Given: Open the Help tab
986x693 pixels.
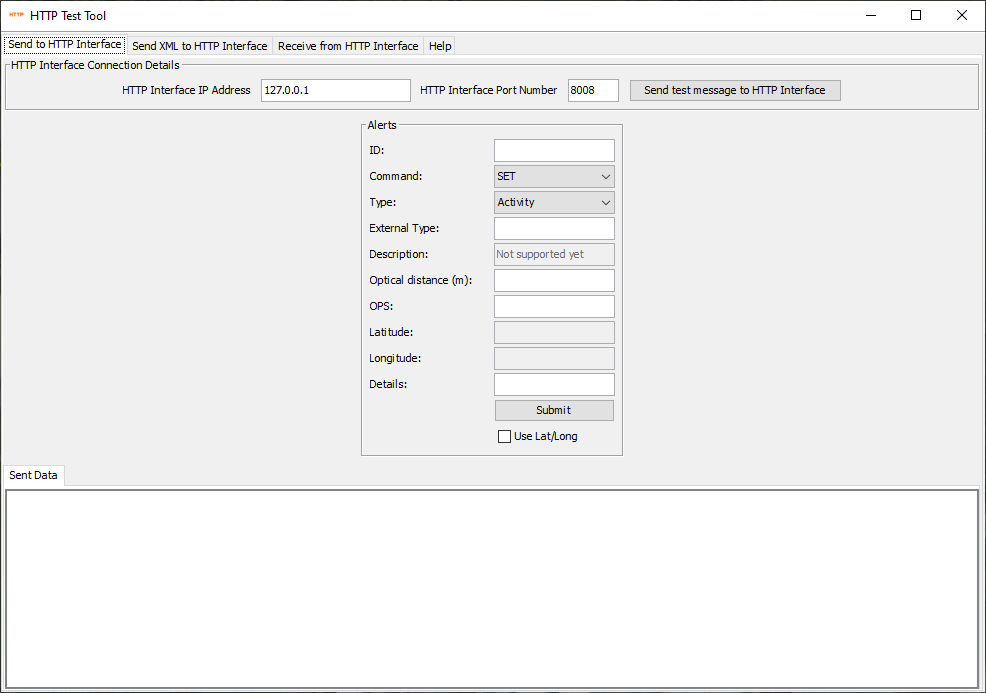Looking at the screenshot, I should [x=439, y=45].
